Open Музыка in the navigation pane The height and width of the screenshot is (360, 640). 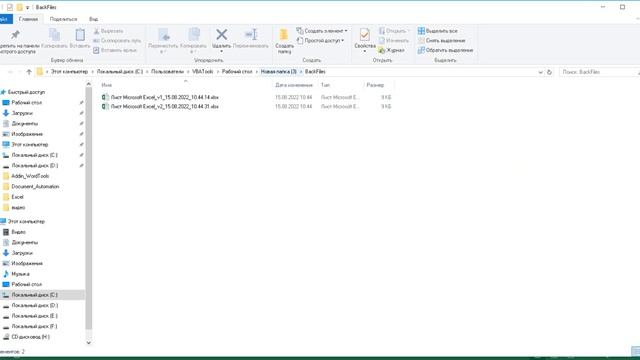pos(20,274)
